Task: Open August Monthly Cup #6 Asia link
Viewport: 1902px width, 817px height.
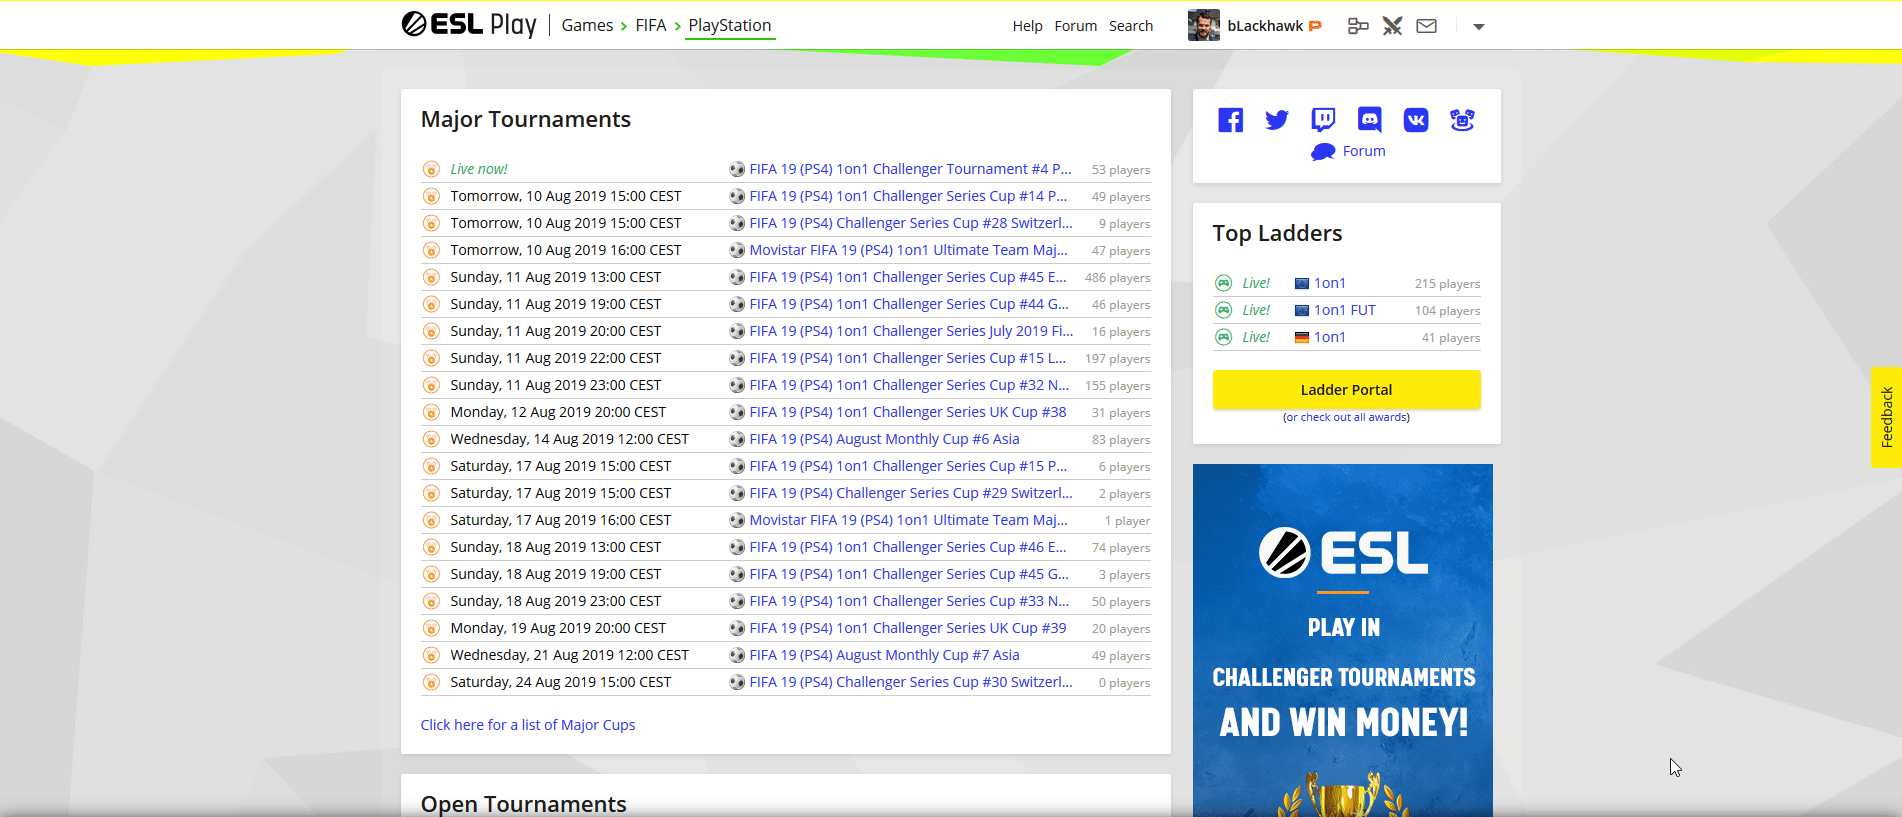Action: click(x=885, y=439)
